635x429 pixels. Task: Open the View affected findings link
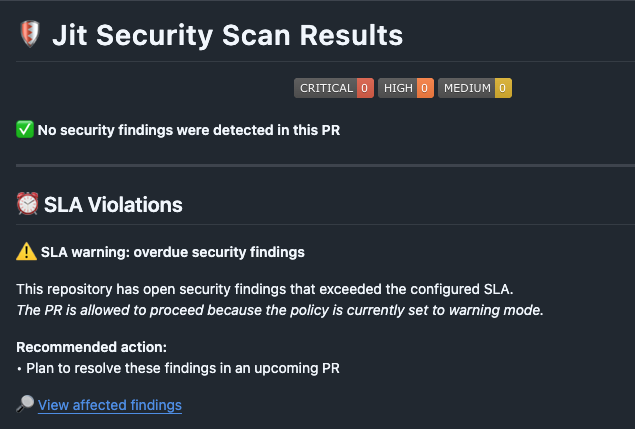click(x=110, y=405)
